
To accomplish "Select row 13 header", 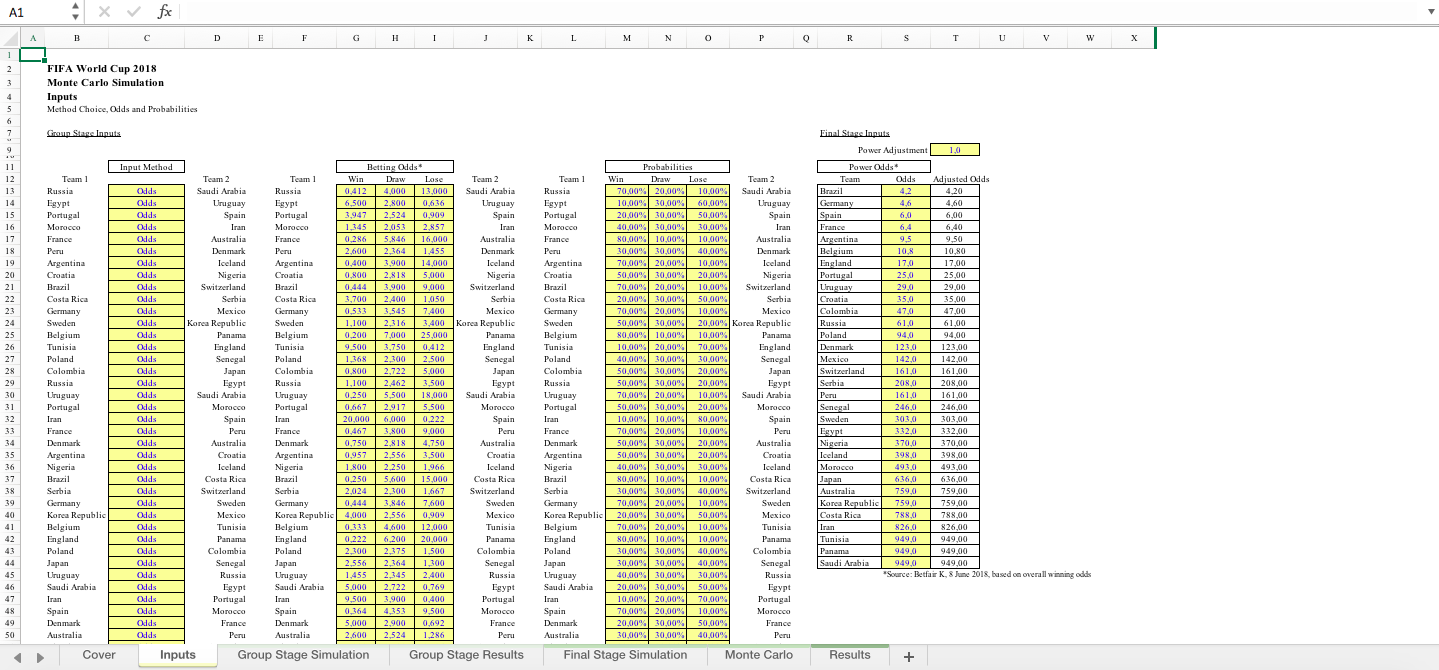I will [9, 190].
